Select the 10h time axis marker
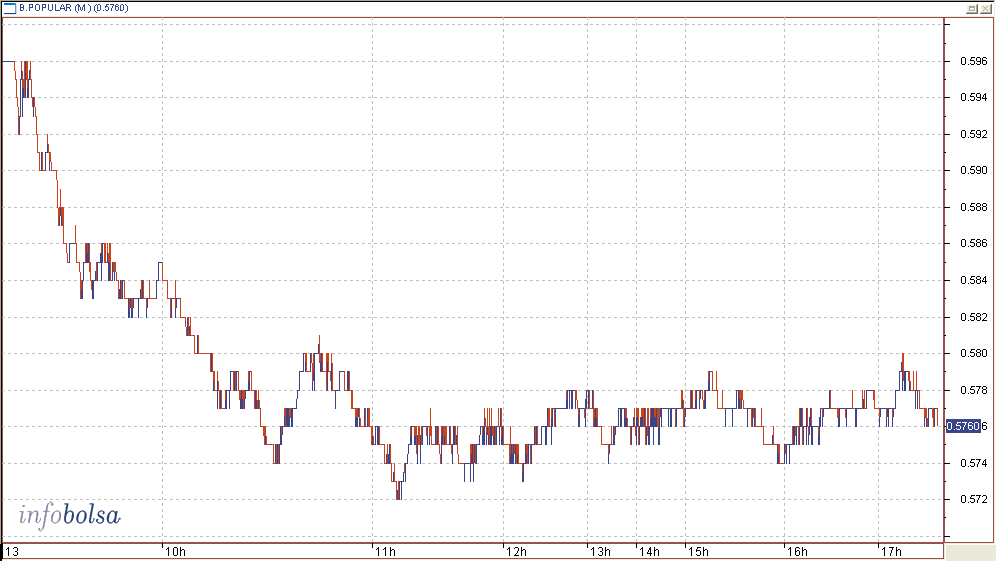Image resolution: width=996 pixels, height=561 pixels. point(174,551)
